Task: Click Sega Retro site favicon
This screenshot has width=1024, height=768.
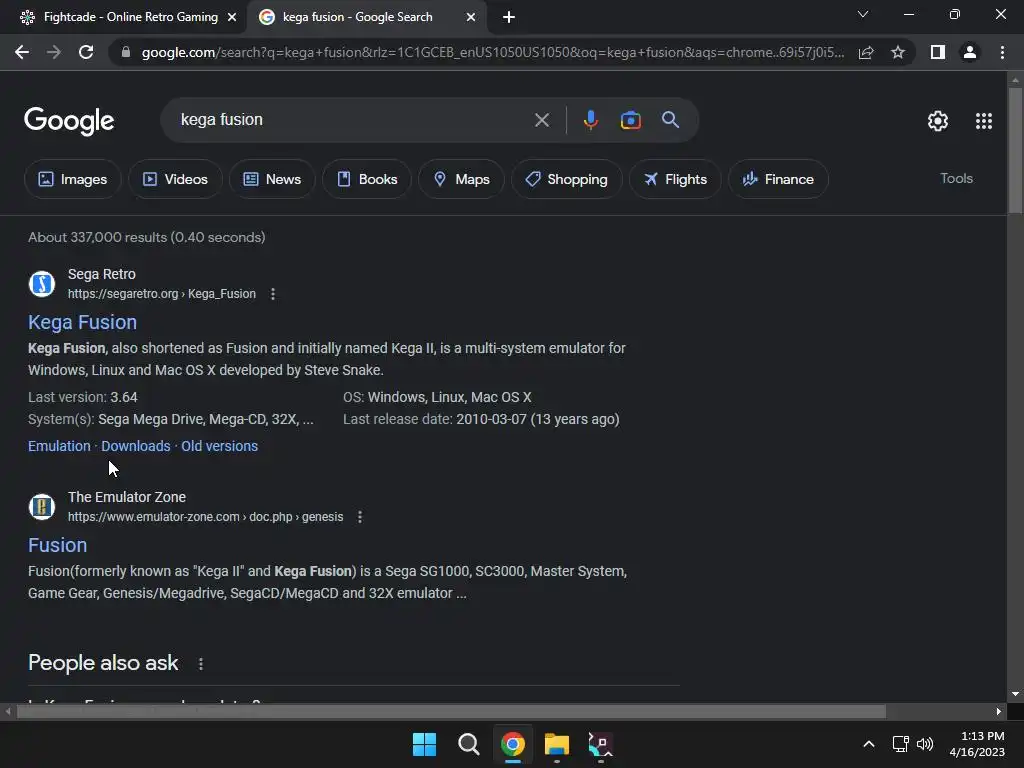Action: [42, 283]
